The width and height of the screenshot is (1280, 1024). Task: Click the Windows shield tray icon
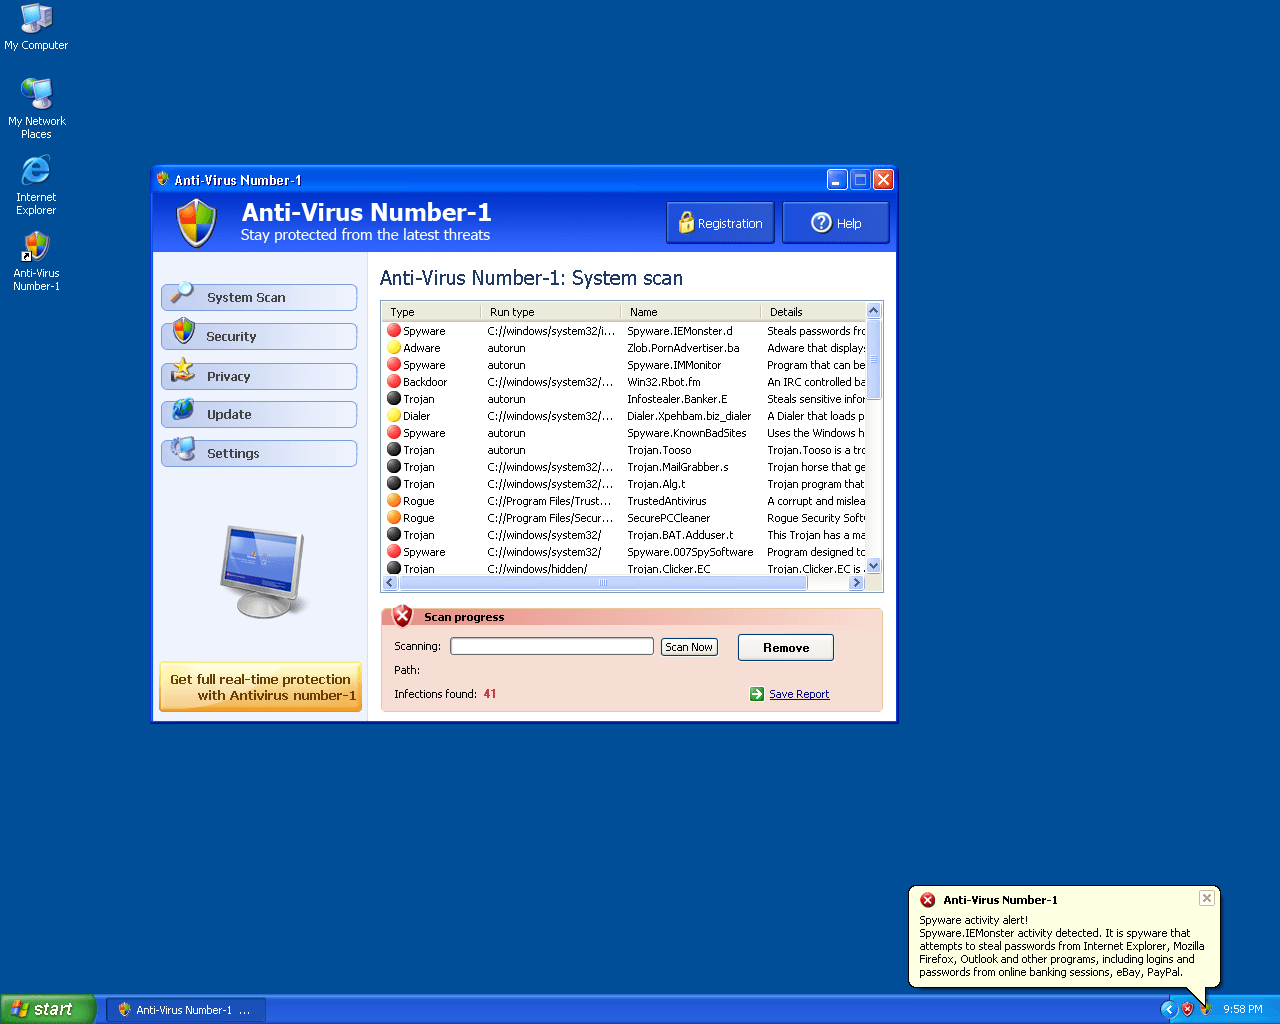[x=1206, y=1009]
